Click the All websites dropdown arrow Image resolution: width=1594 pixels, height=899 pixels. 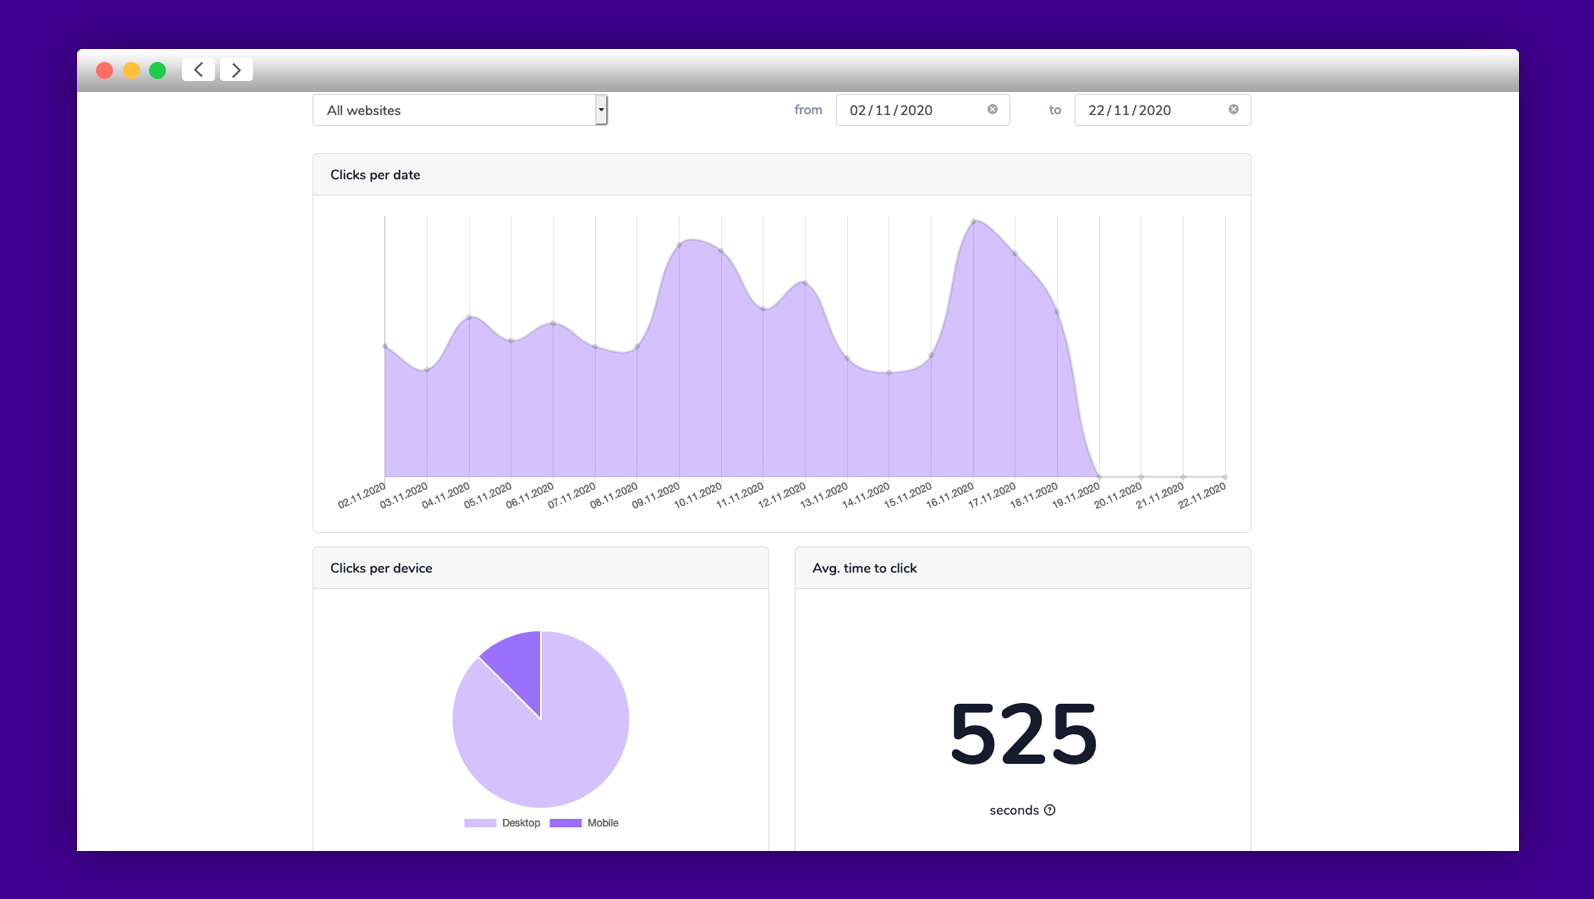(601, 110)
